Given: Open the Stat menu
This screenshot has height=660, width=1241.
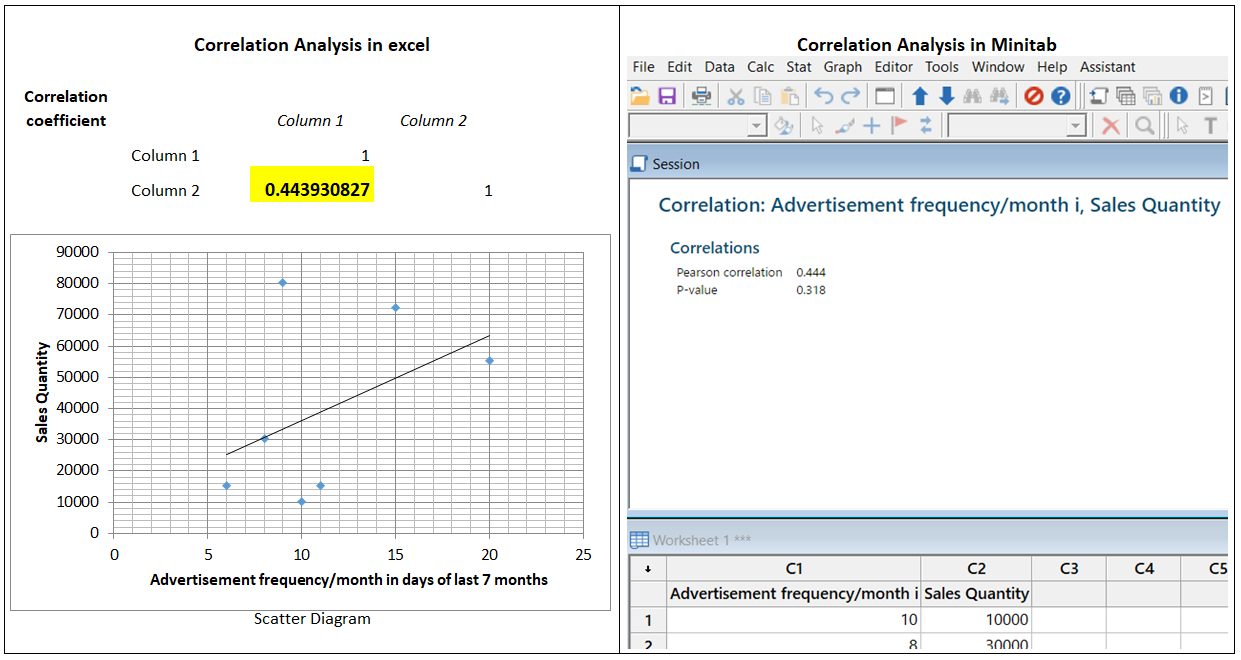Looking at the screenshot, I should click(798, 67).
